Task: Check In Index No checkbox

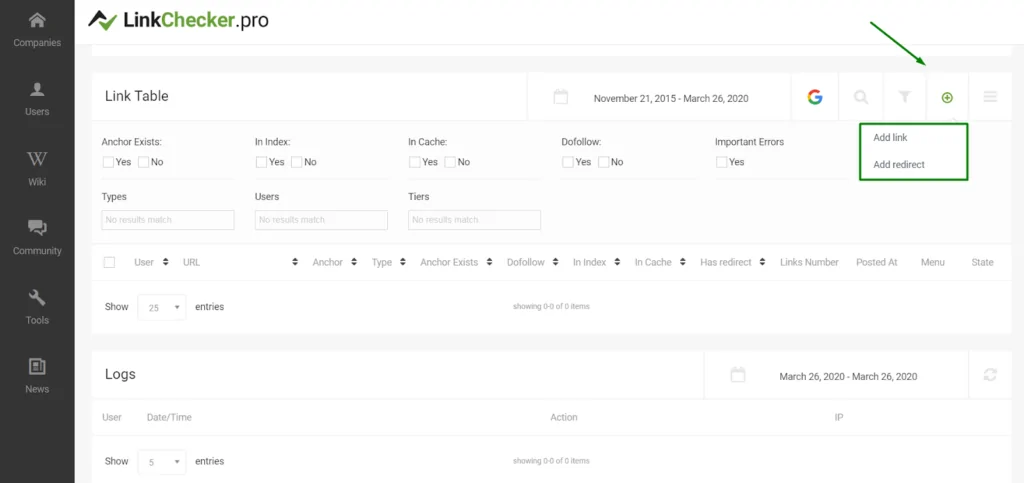Action: 296,162
